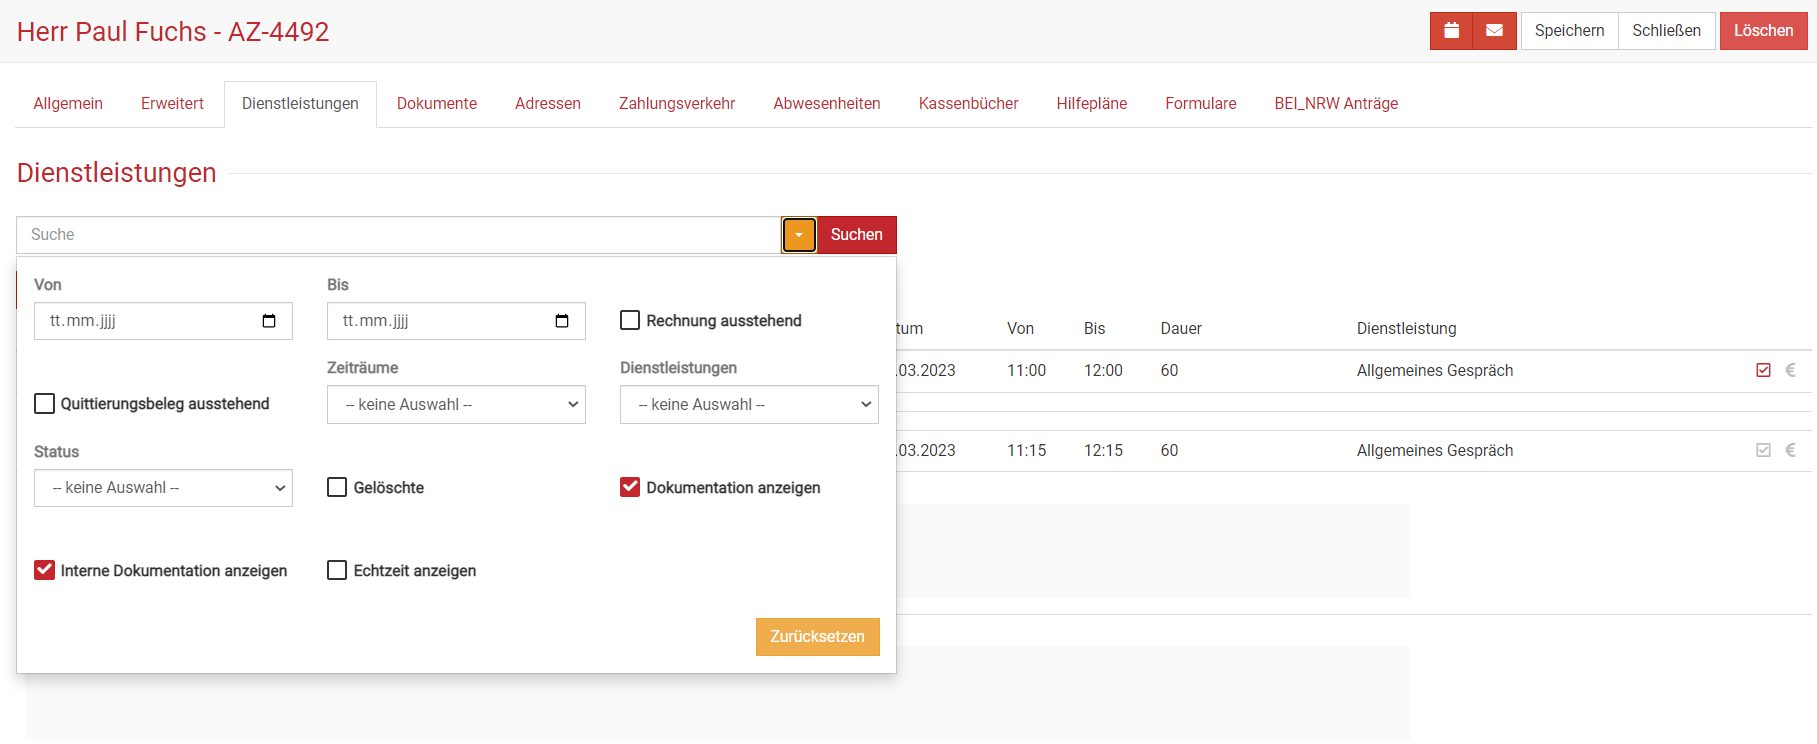Click the envelope mail icon button

tap(1494, 31)
